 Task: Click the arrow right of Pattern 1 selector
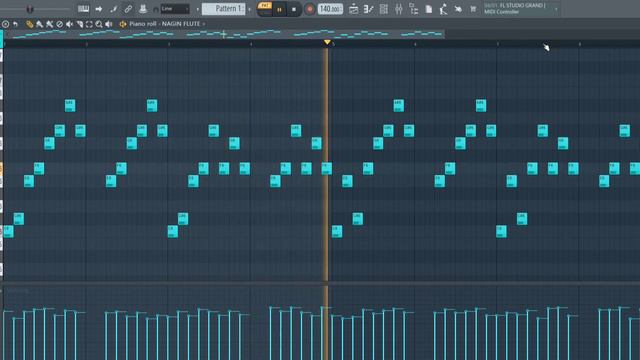pyautogui.click(x=249, y=9)
